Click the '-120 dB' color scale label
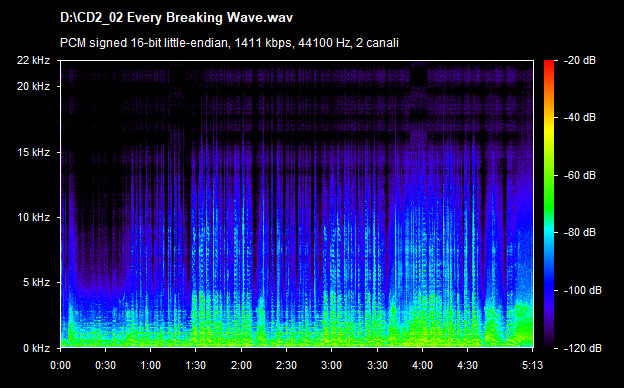The height and width of the screenshot is (388, 624). 583,348
